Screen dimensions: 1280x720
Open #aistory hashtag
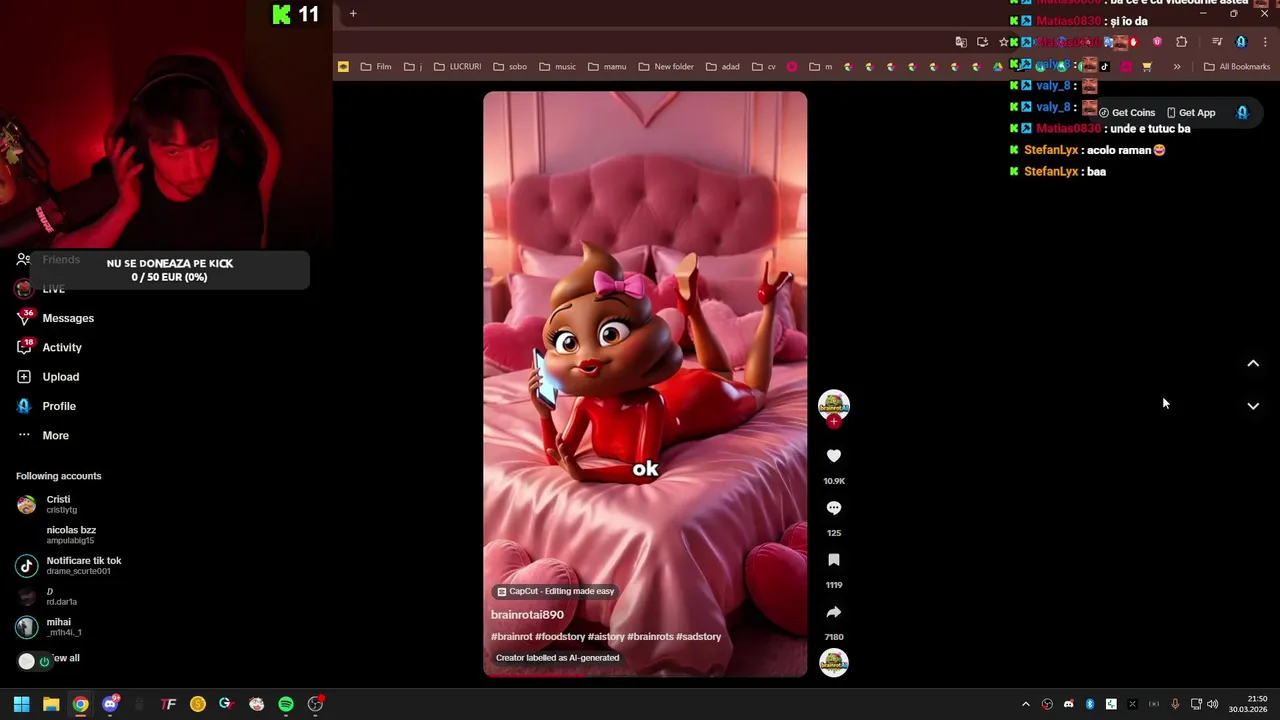(x=606, y=637)
